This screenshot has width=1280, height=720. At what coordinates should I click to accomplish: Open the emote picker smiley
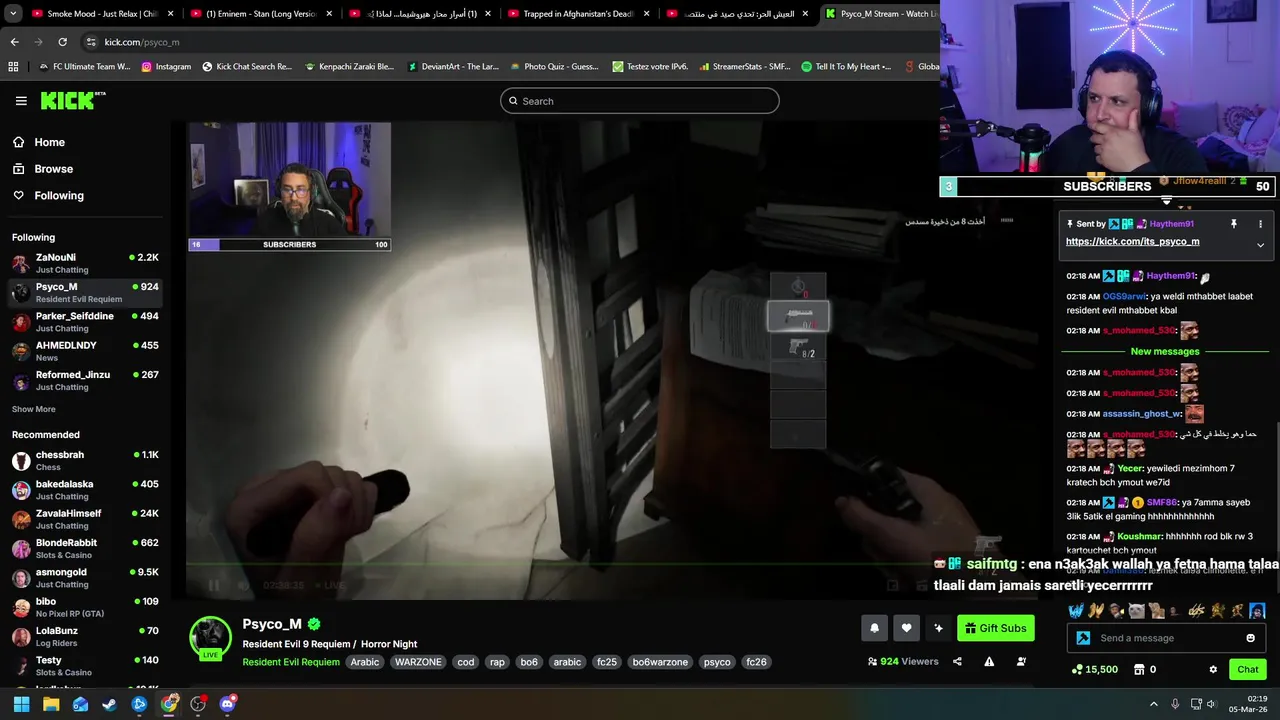tap(1250, 638)
